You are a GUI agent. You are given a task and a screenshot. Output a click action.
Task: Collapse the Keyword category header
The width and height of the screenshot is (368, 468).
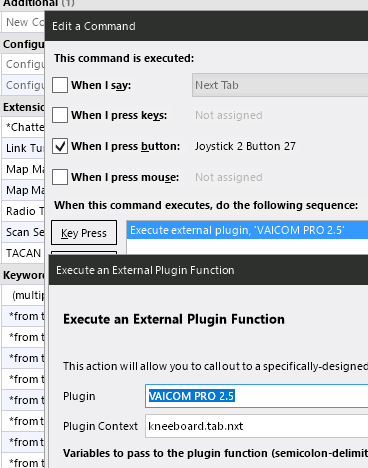23,275
